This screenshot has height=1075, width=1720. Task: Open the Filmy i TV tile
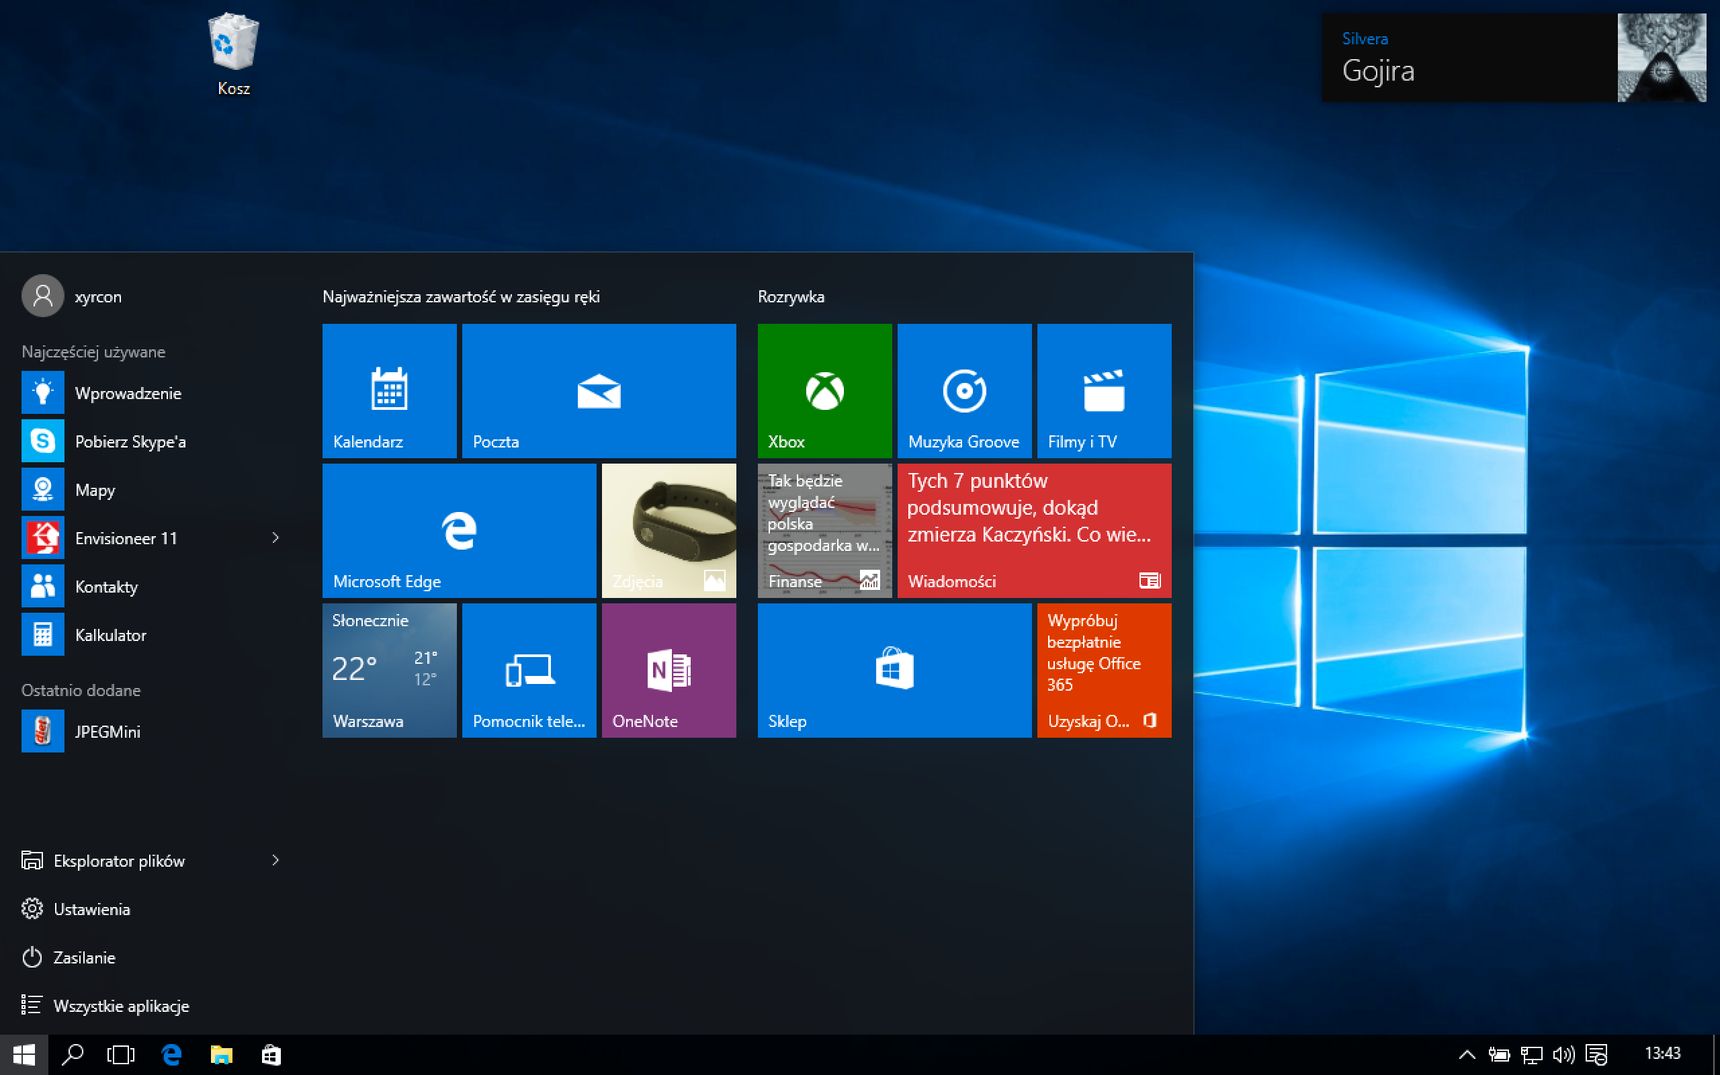pyautogui.click(x=1104, y=390)
